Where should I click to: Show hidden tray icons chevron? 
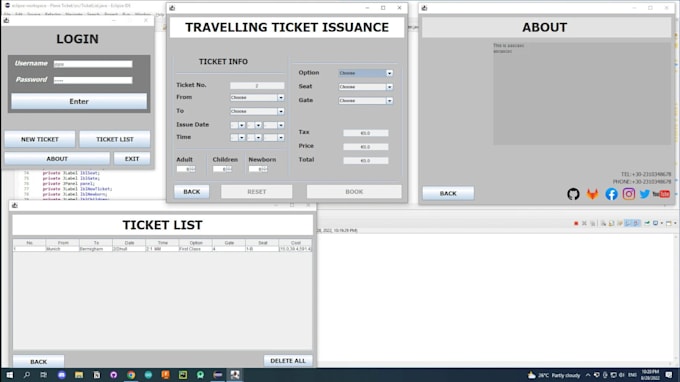click(588, 375)
